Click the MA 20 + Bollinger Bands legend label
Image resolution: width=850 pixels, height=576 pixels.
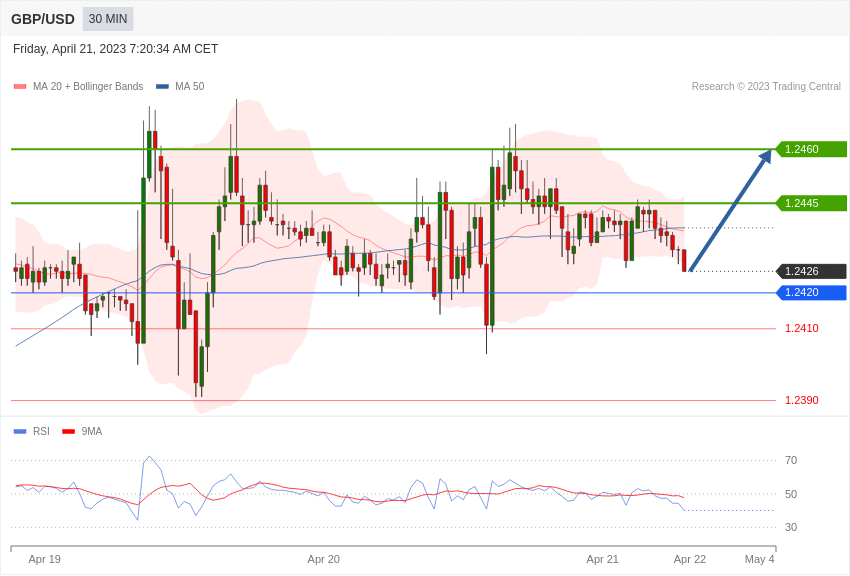88,87
